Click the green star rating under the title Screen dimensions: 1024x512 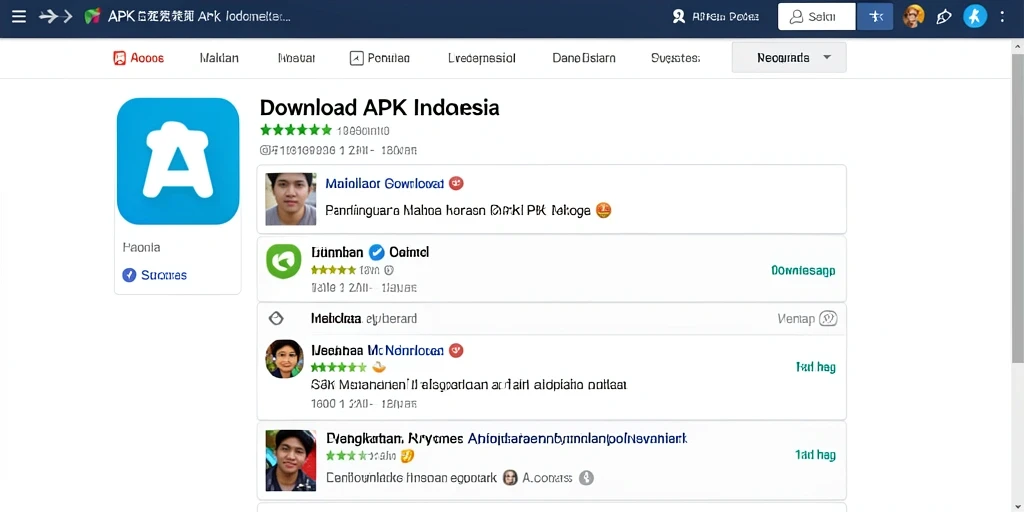click(x=296, y=130)
